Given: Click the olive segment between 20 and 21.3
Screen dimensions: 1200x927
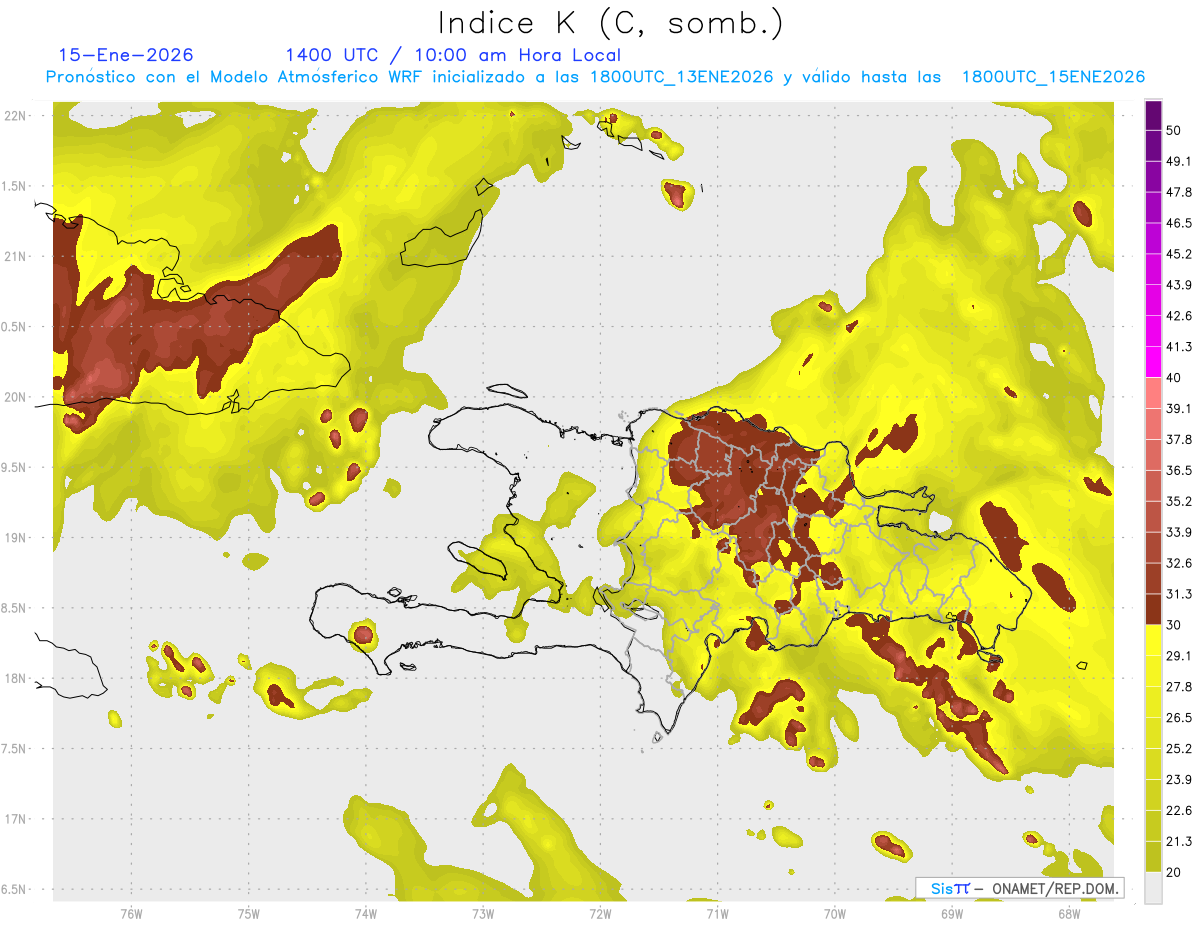Looking at the screenshot, I should [1153, 857].
